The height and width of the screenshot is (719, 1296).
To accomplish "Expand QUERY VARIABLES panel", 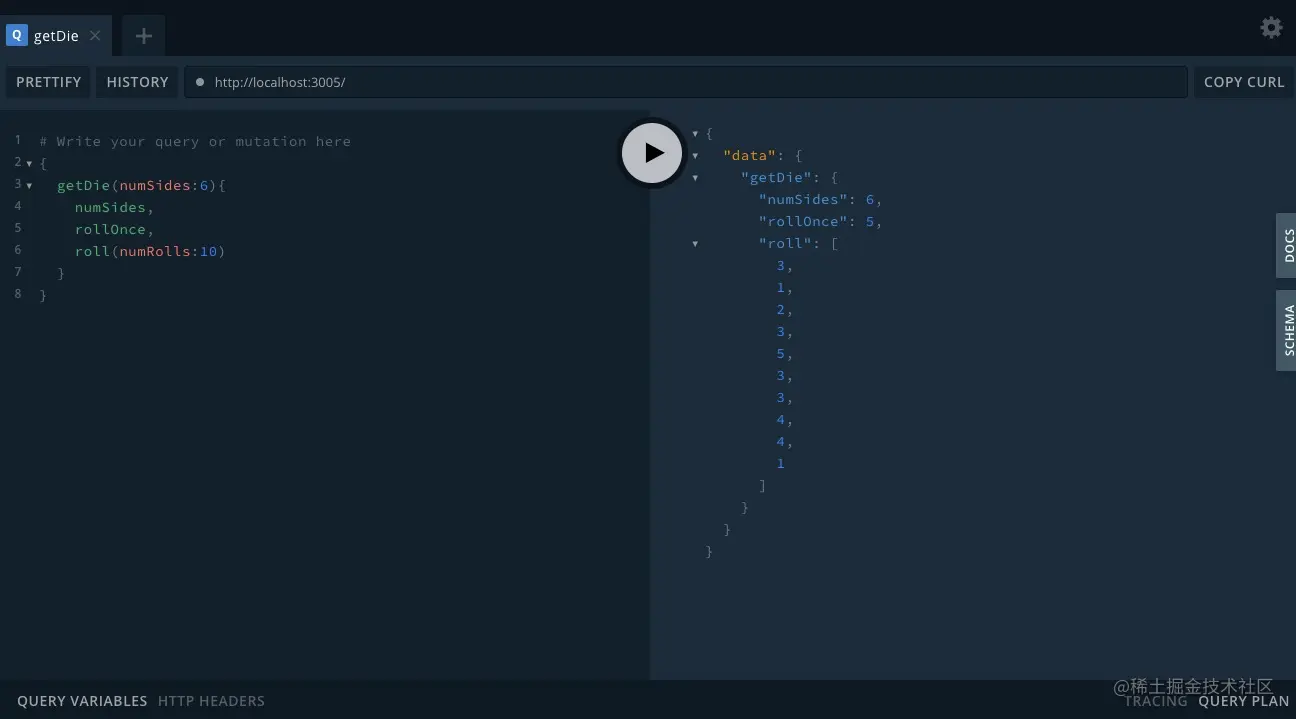I will (x=82, y=701).
